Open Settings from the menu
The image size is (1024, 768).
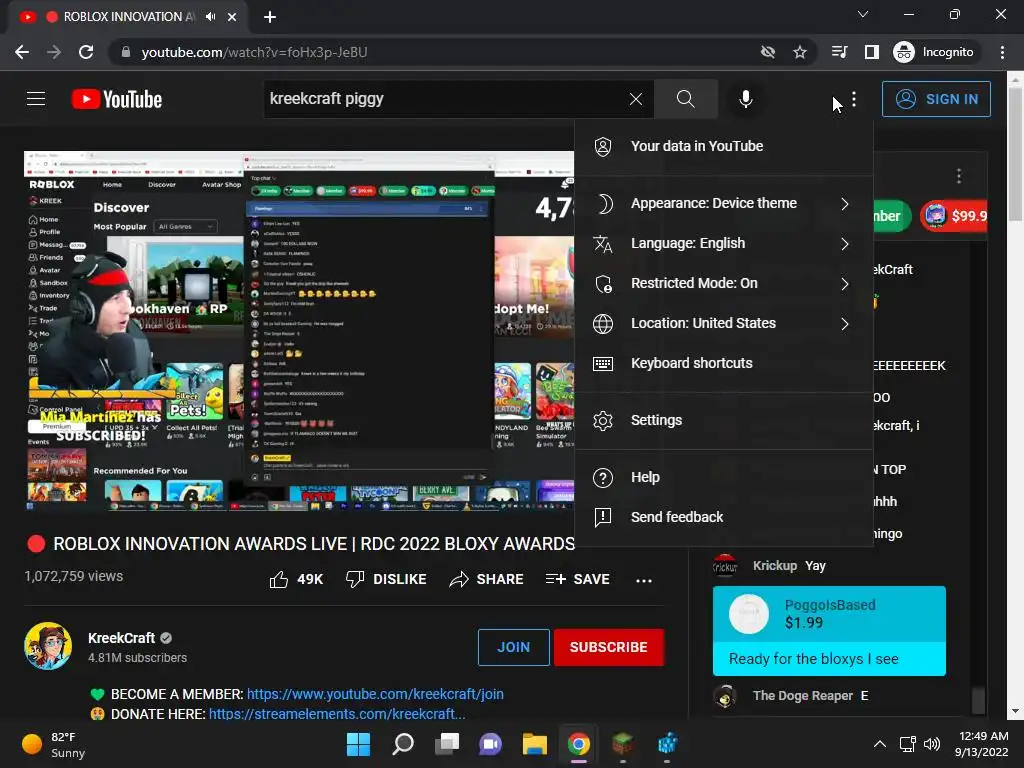pos(724,421)
